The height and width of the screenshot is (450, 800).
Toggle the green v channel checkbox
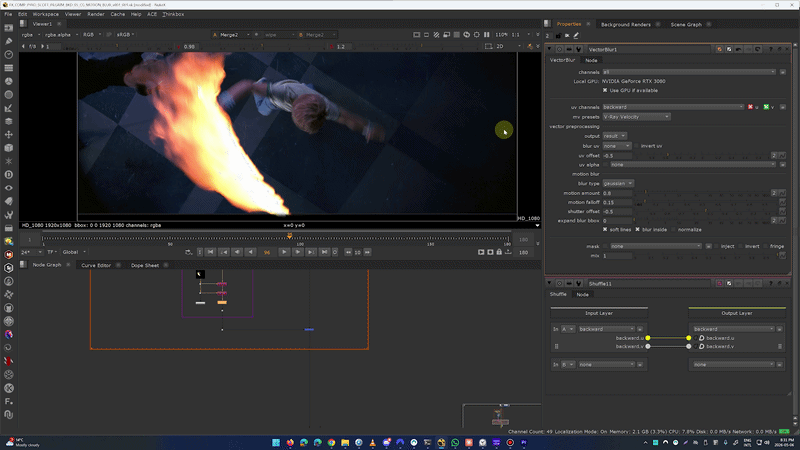[766, 107]
